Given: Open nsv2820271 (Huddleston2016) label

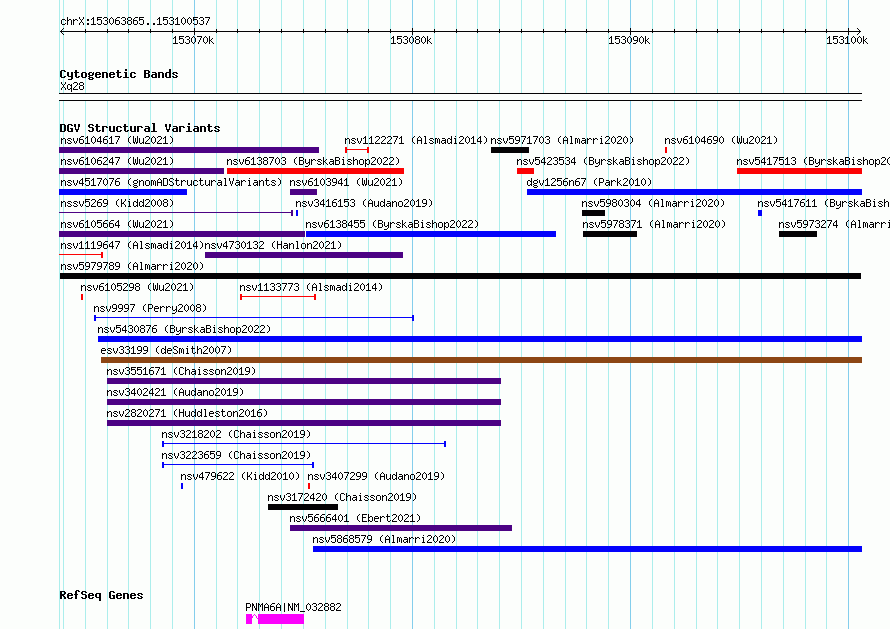Looking at the screenshot, I should (x=187, y=413).
